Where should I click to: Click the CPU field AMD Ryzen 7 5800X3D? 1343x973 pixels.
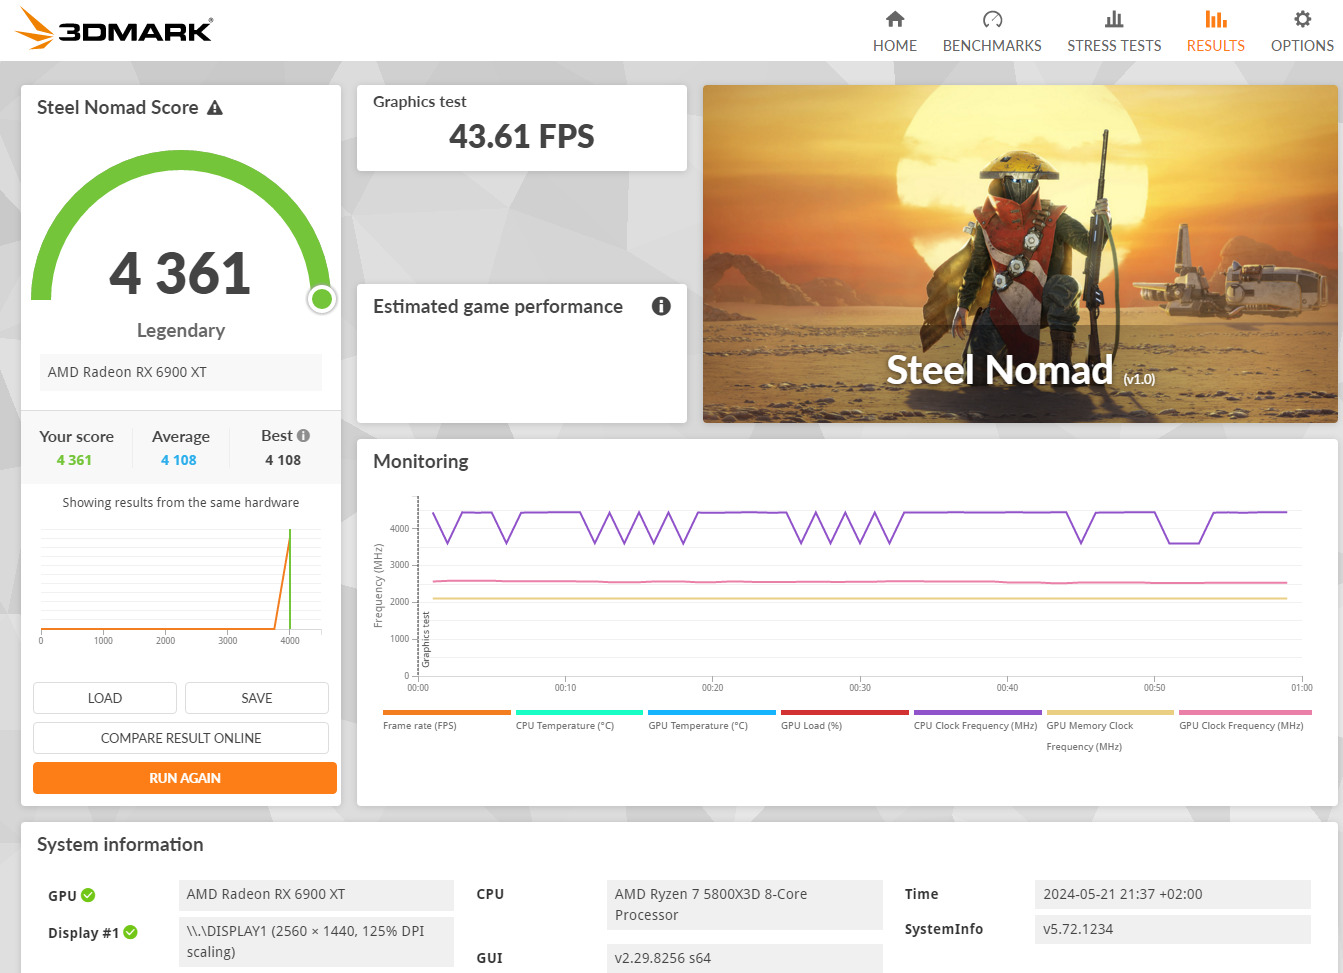coord(745,905)
